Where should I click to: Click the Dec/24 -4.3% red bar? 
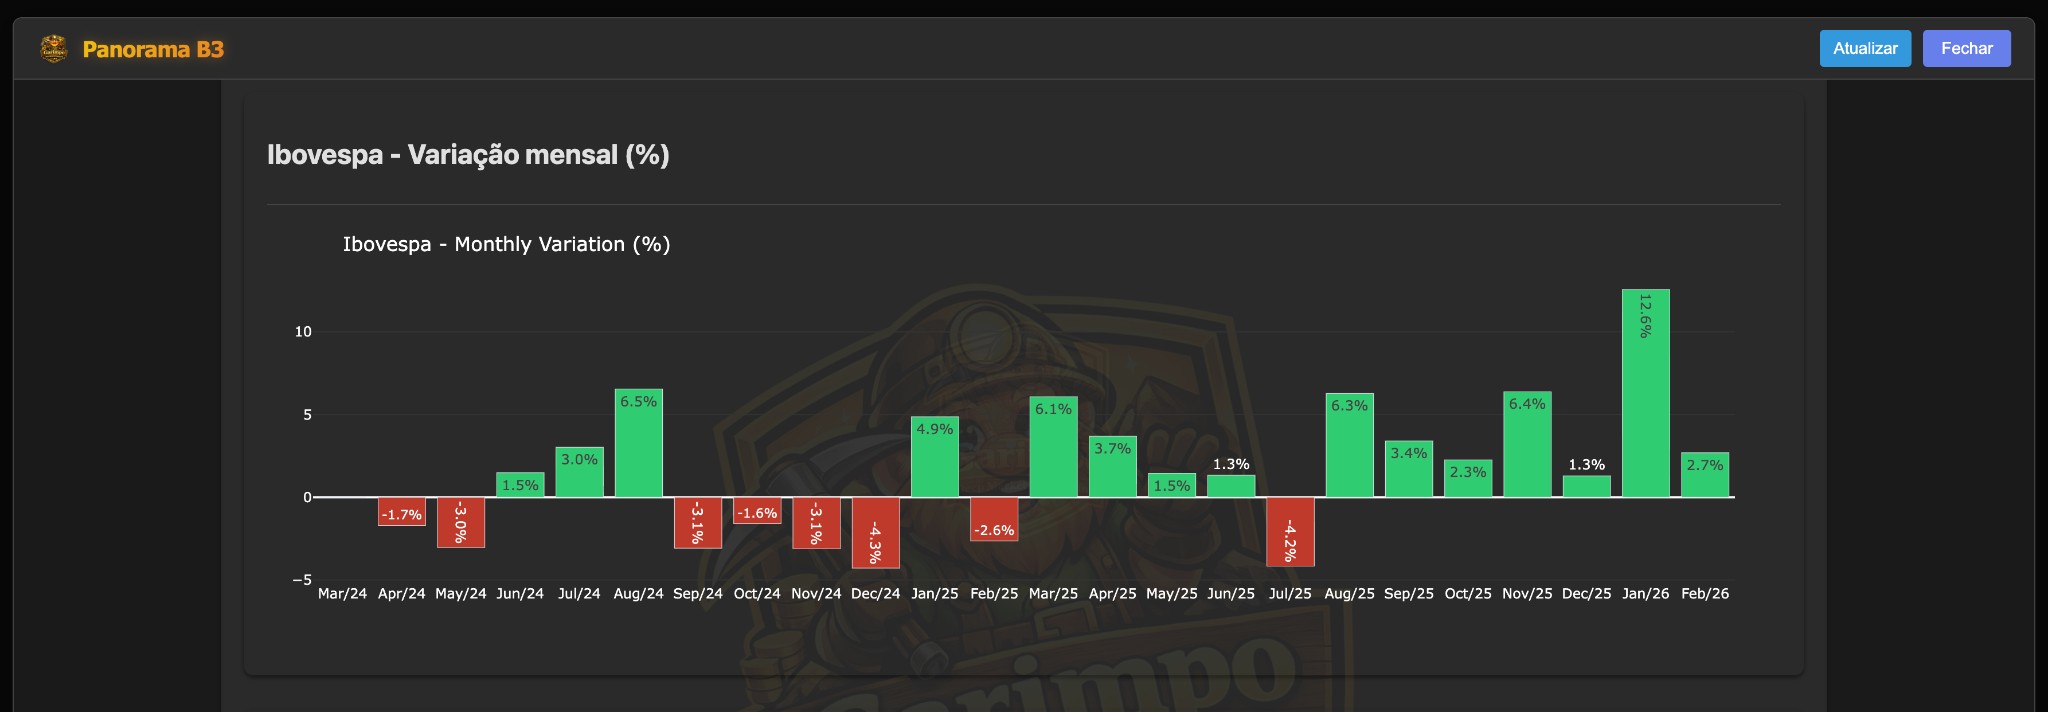click(x=875, y=532)
